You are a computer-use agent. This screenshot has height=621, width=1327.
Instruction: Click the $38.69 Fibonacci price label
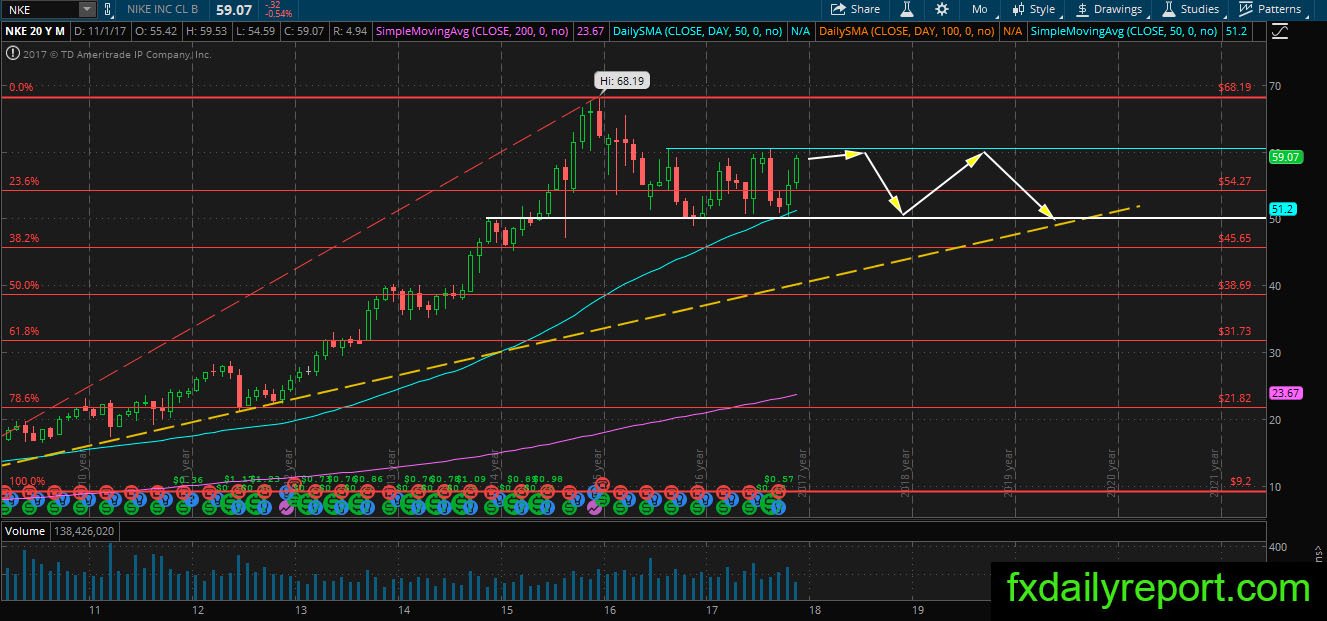1235,285
